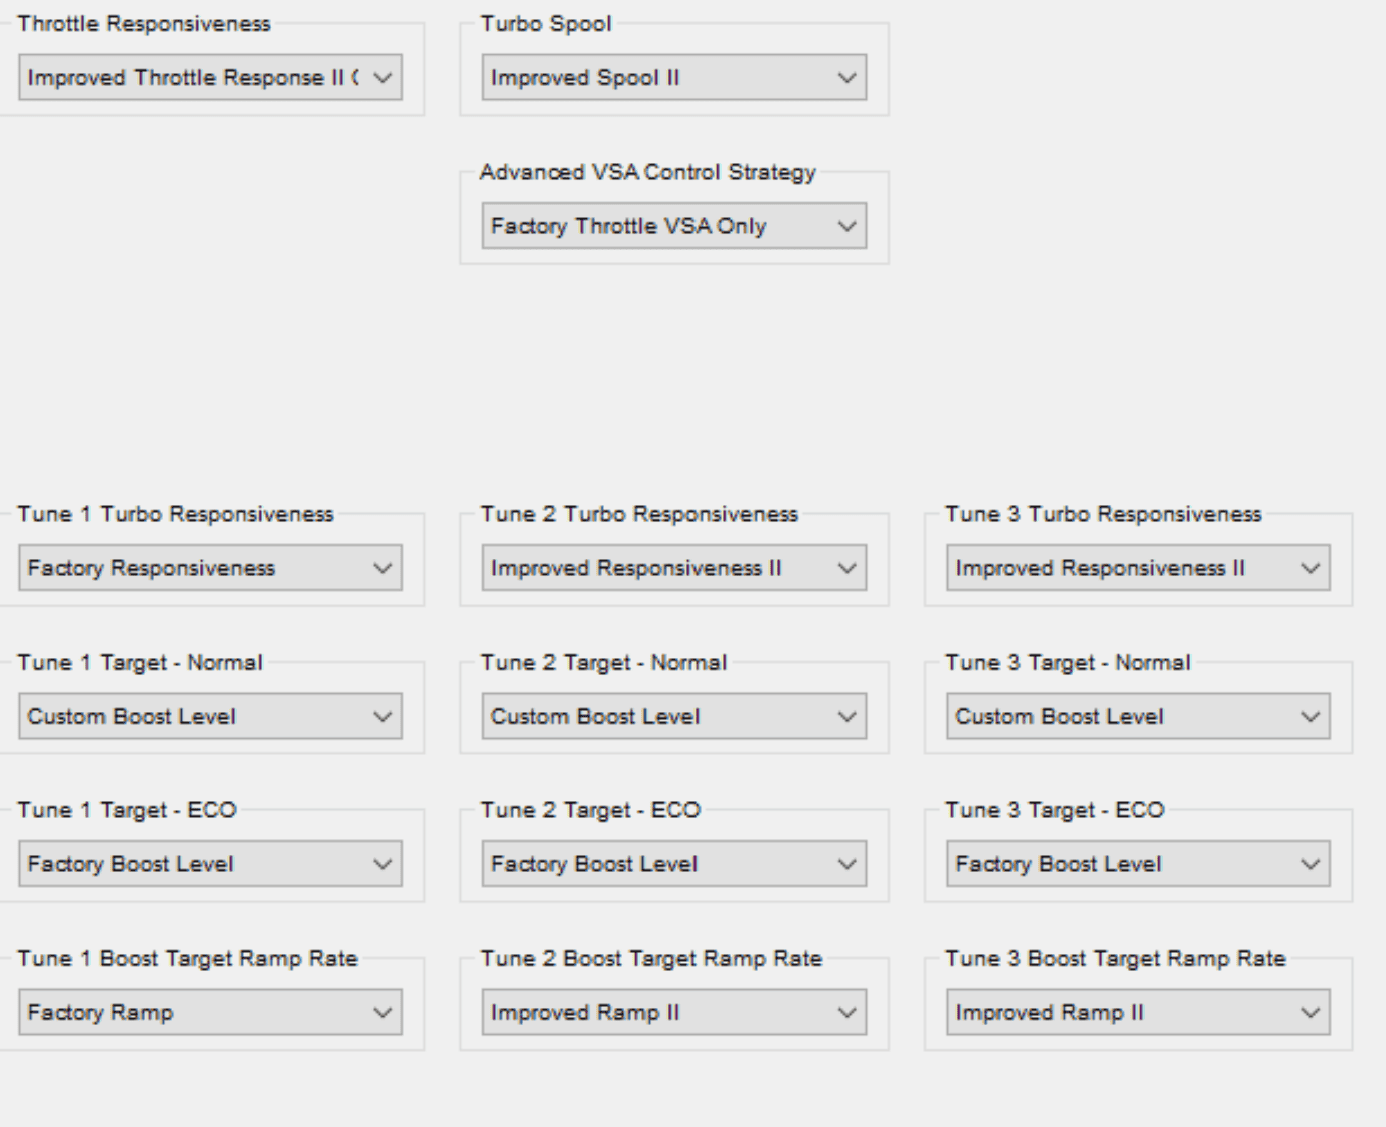Expand Tune 2 Boost Target Ramp Rate
Screen dimensions: 1386x1127
[x=673, y=1012]
